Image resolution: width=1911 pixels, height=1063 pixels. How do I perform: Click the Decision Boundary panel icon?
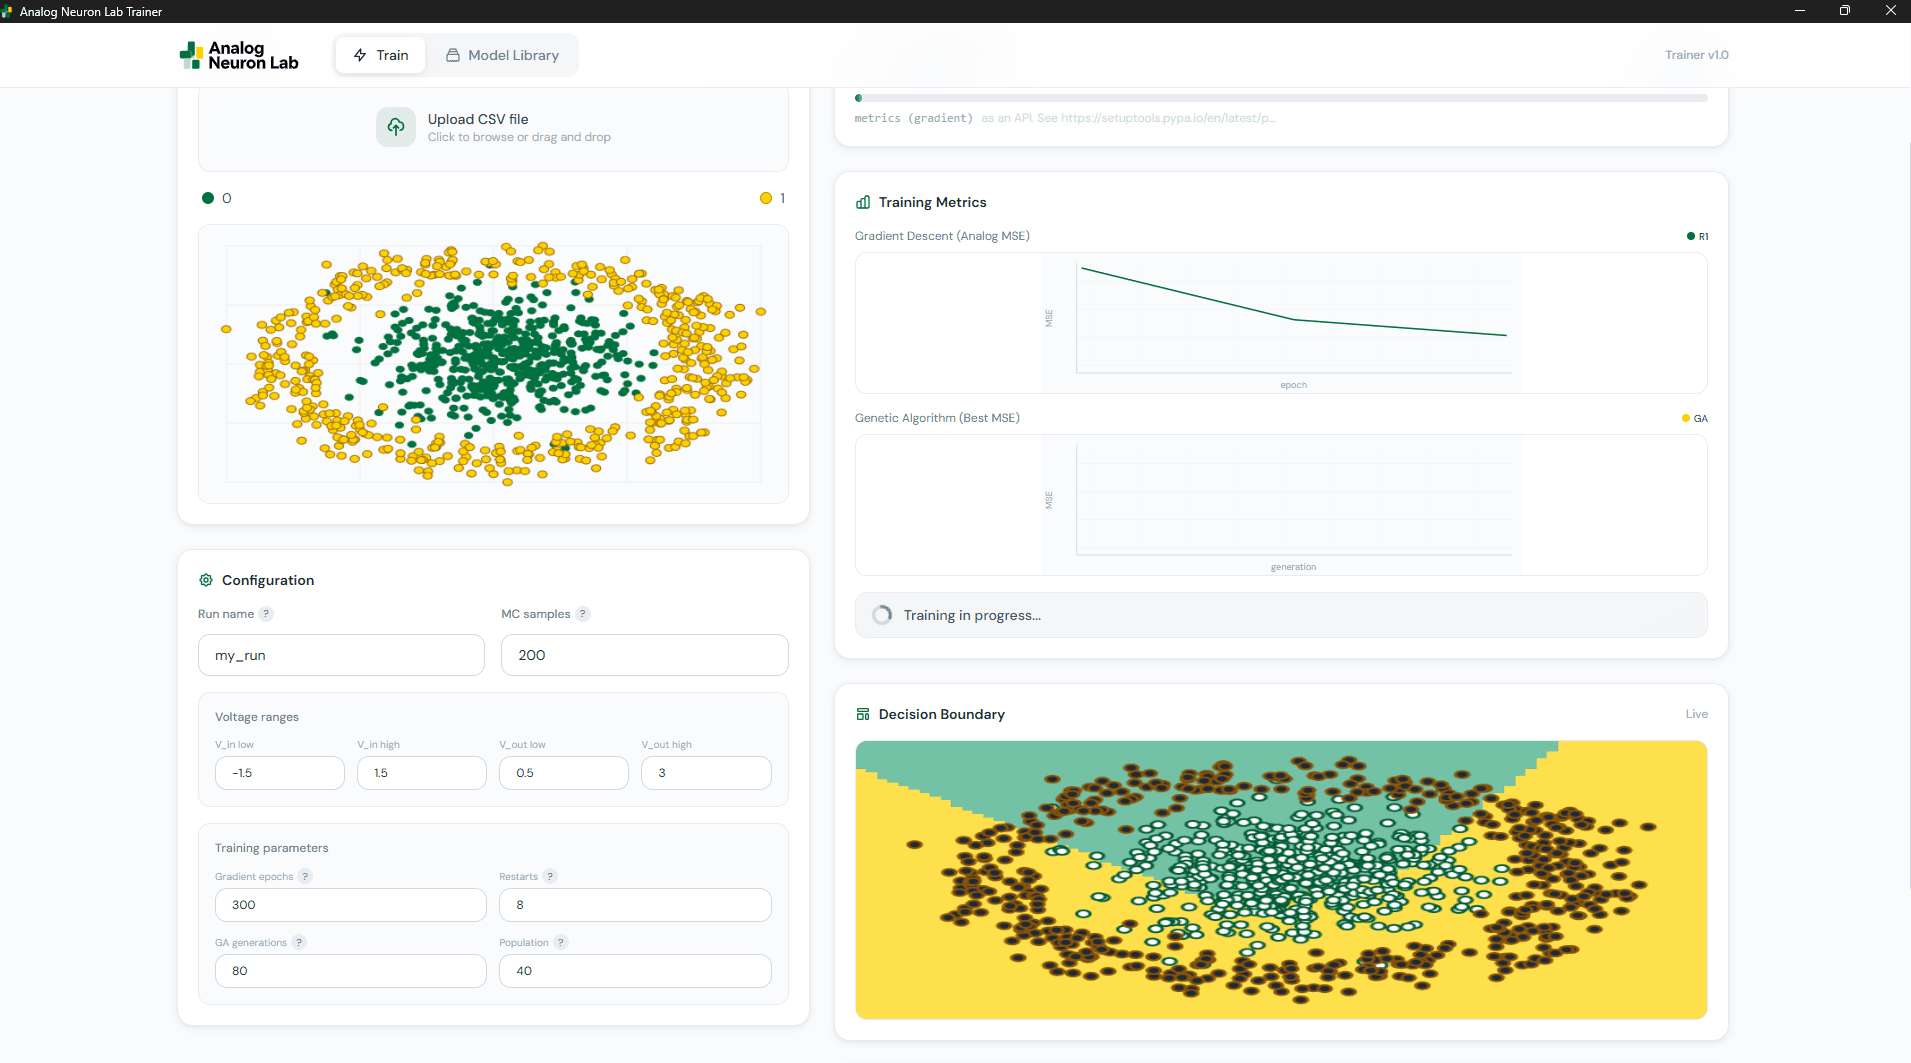tap(862, 713)
